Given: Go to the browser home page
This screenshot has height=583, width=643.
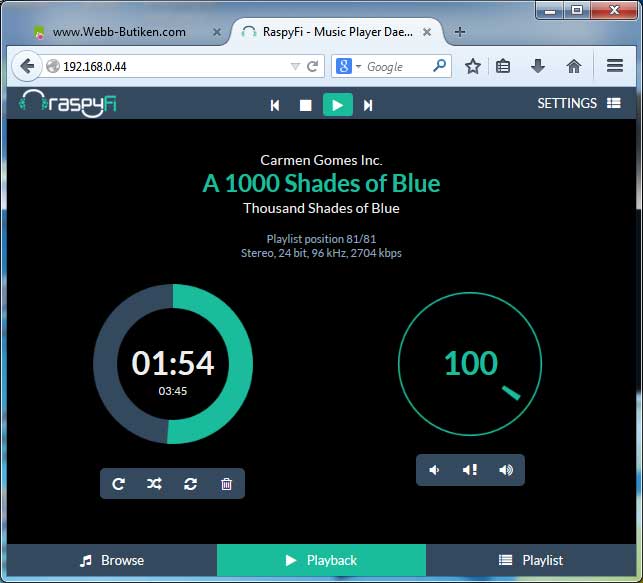Looking at the screenshot, I should 574,66.
